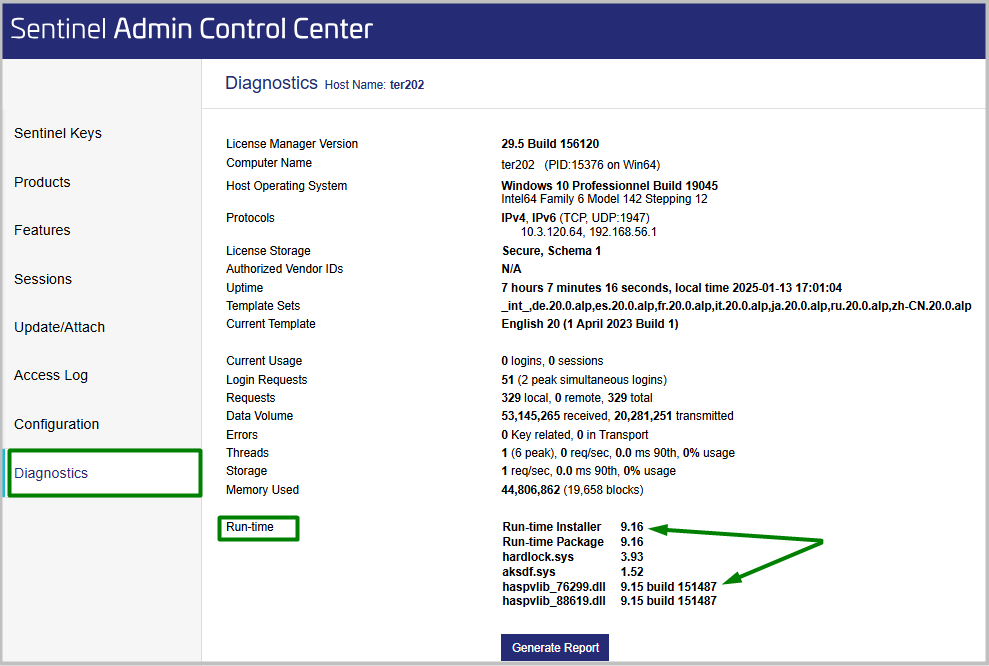Click the Generate Report button
Image resolution: width=989 pixels, height=666 pixels.
click(555, 648)
